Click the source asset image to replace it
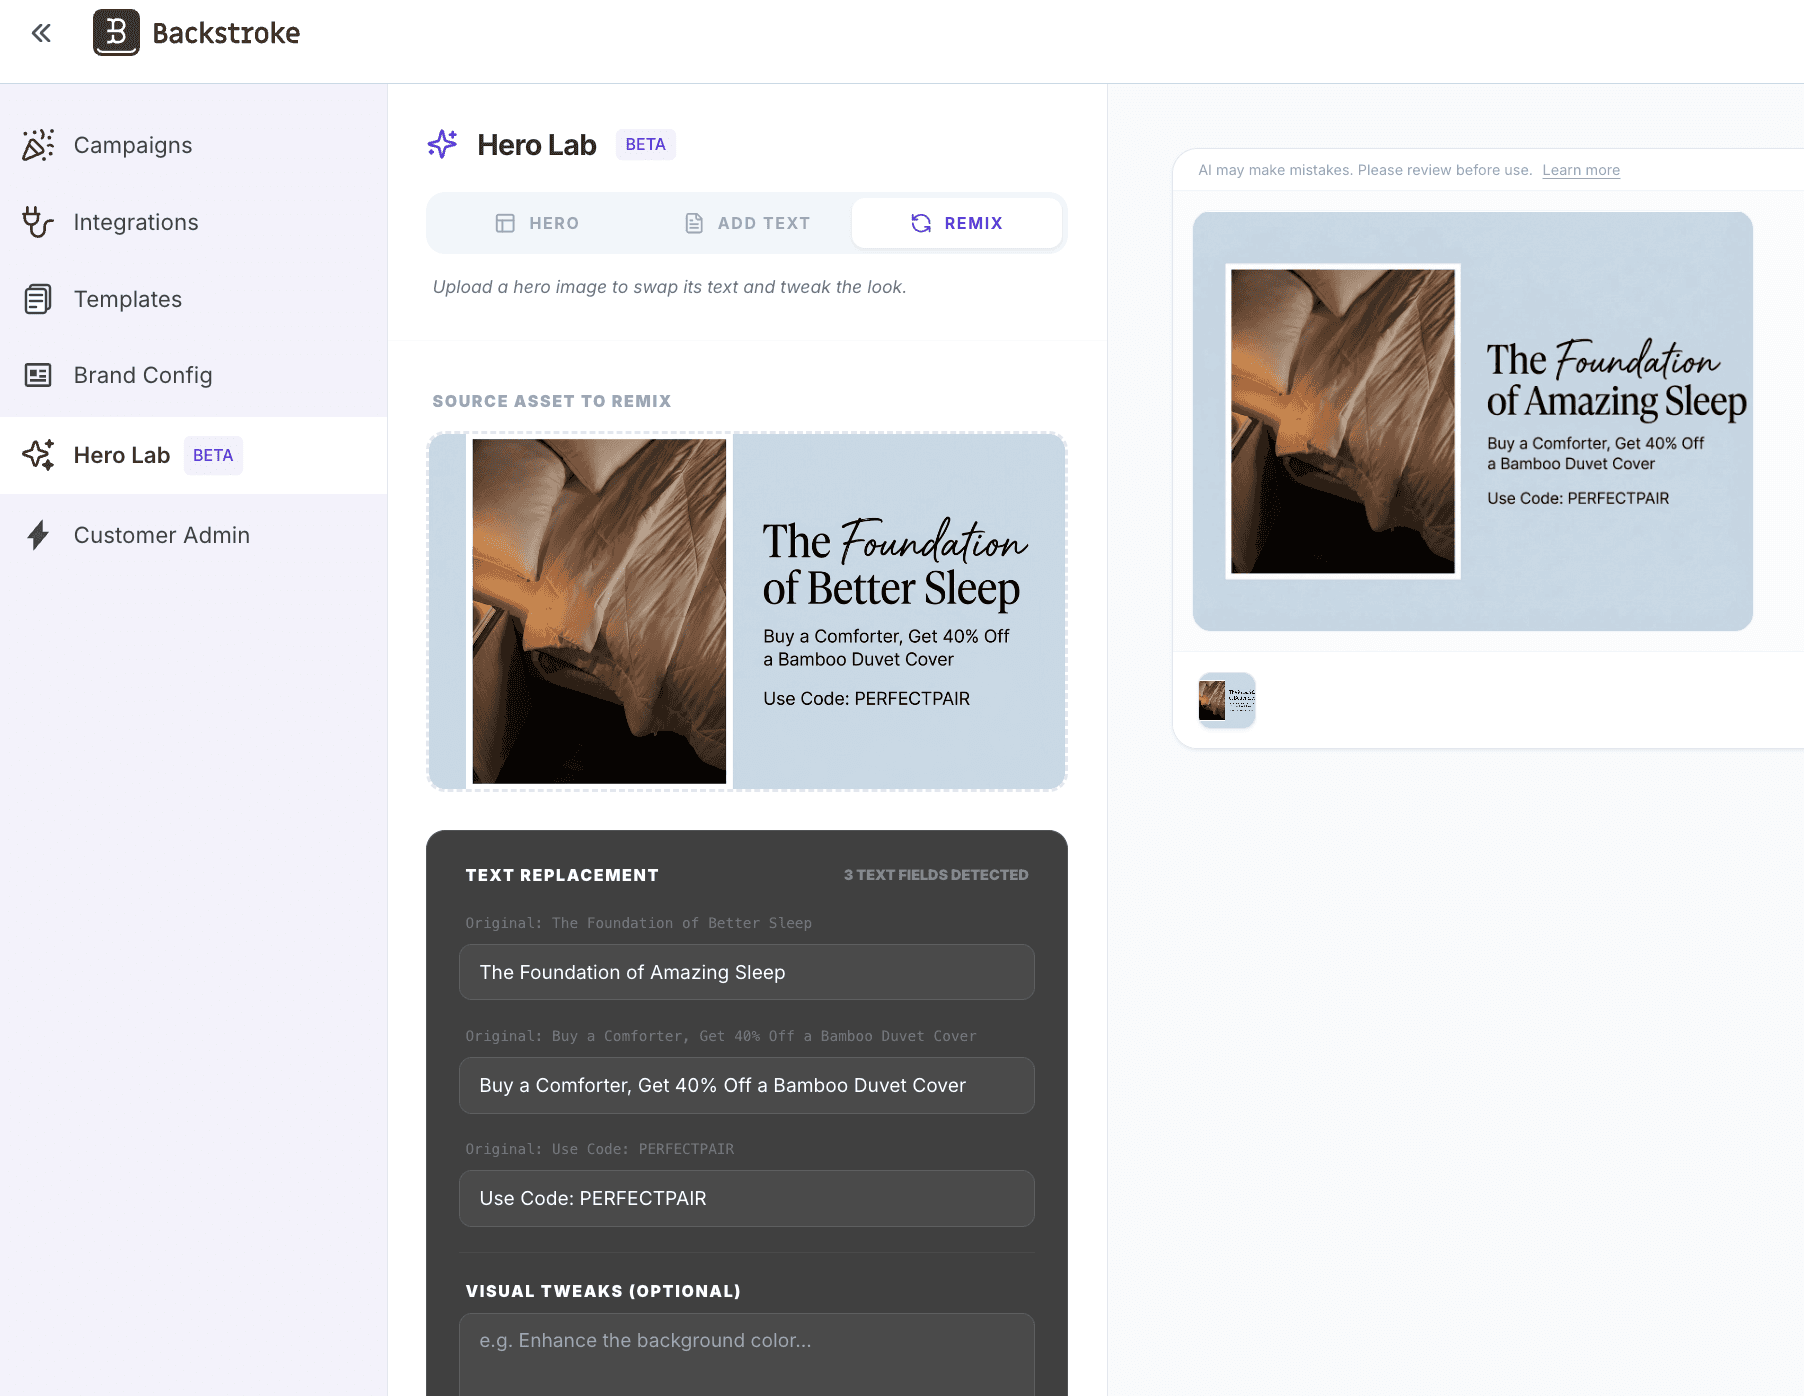1804x1396 pixels. (747, 611)
